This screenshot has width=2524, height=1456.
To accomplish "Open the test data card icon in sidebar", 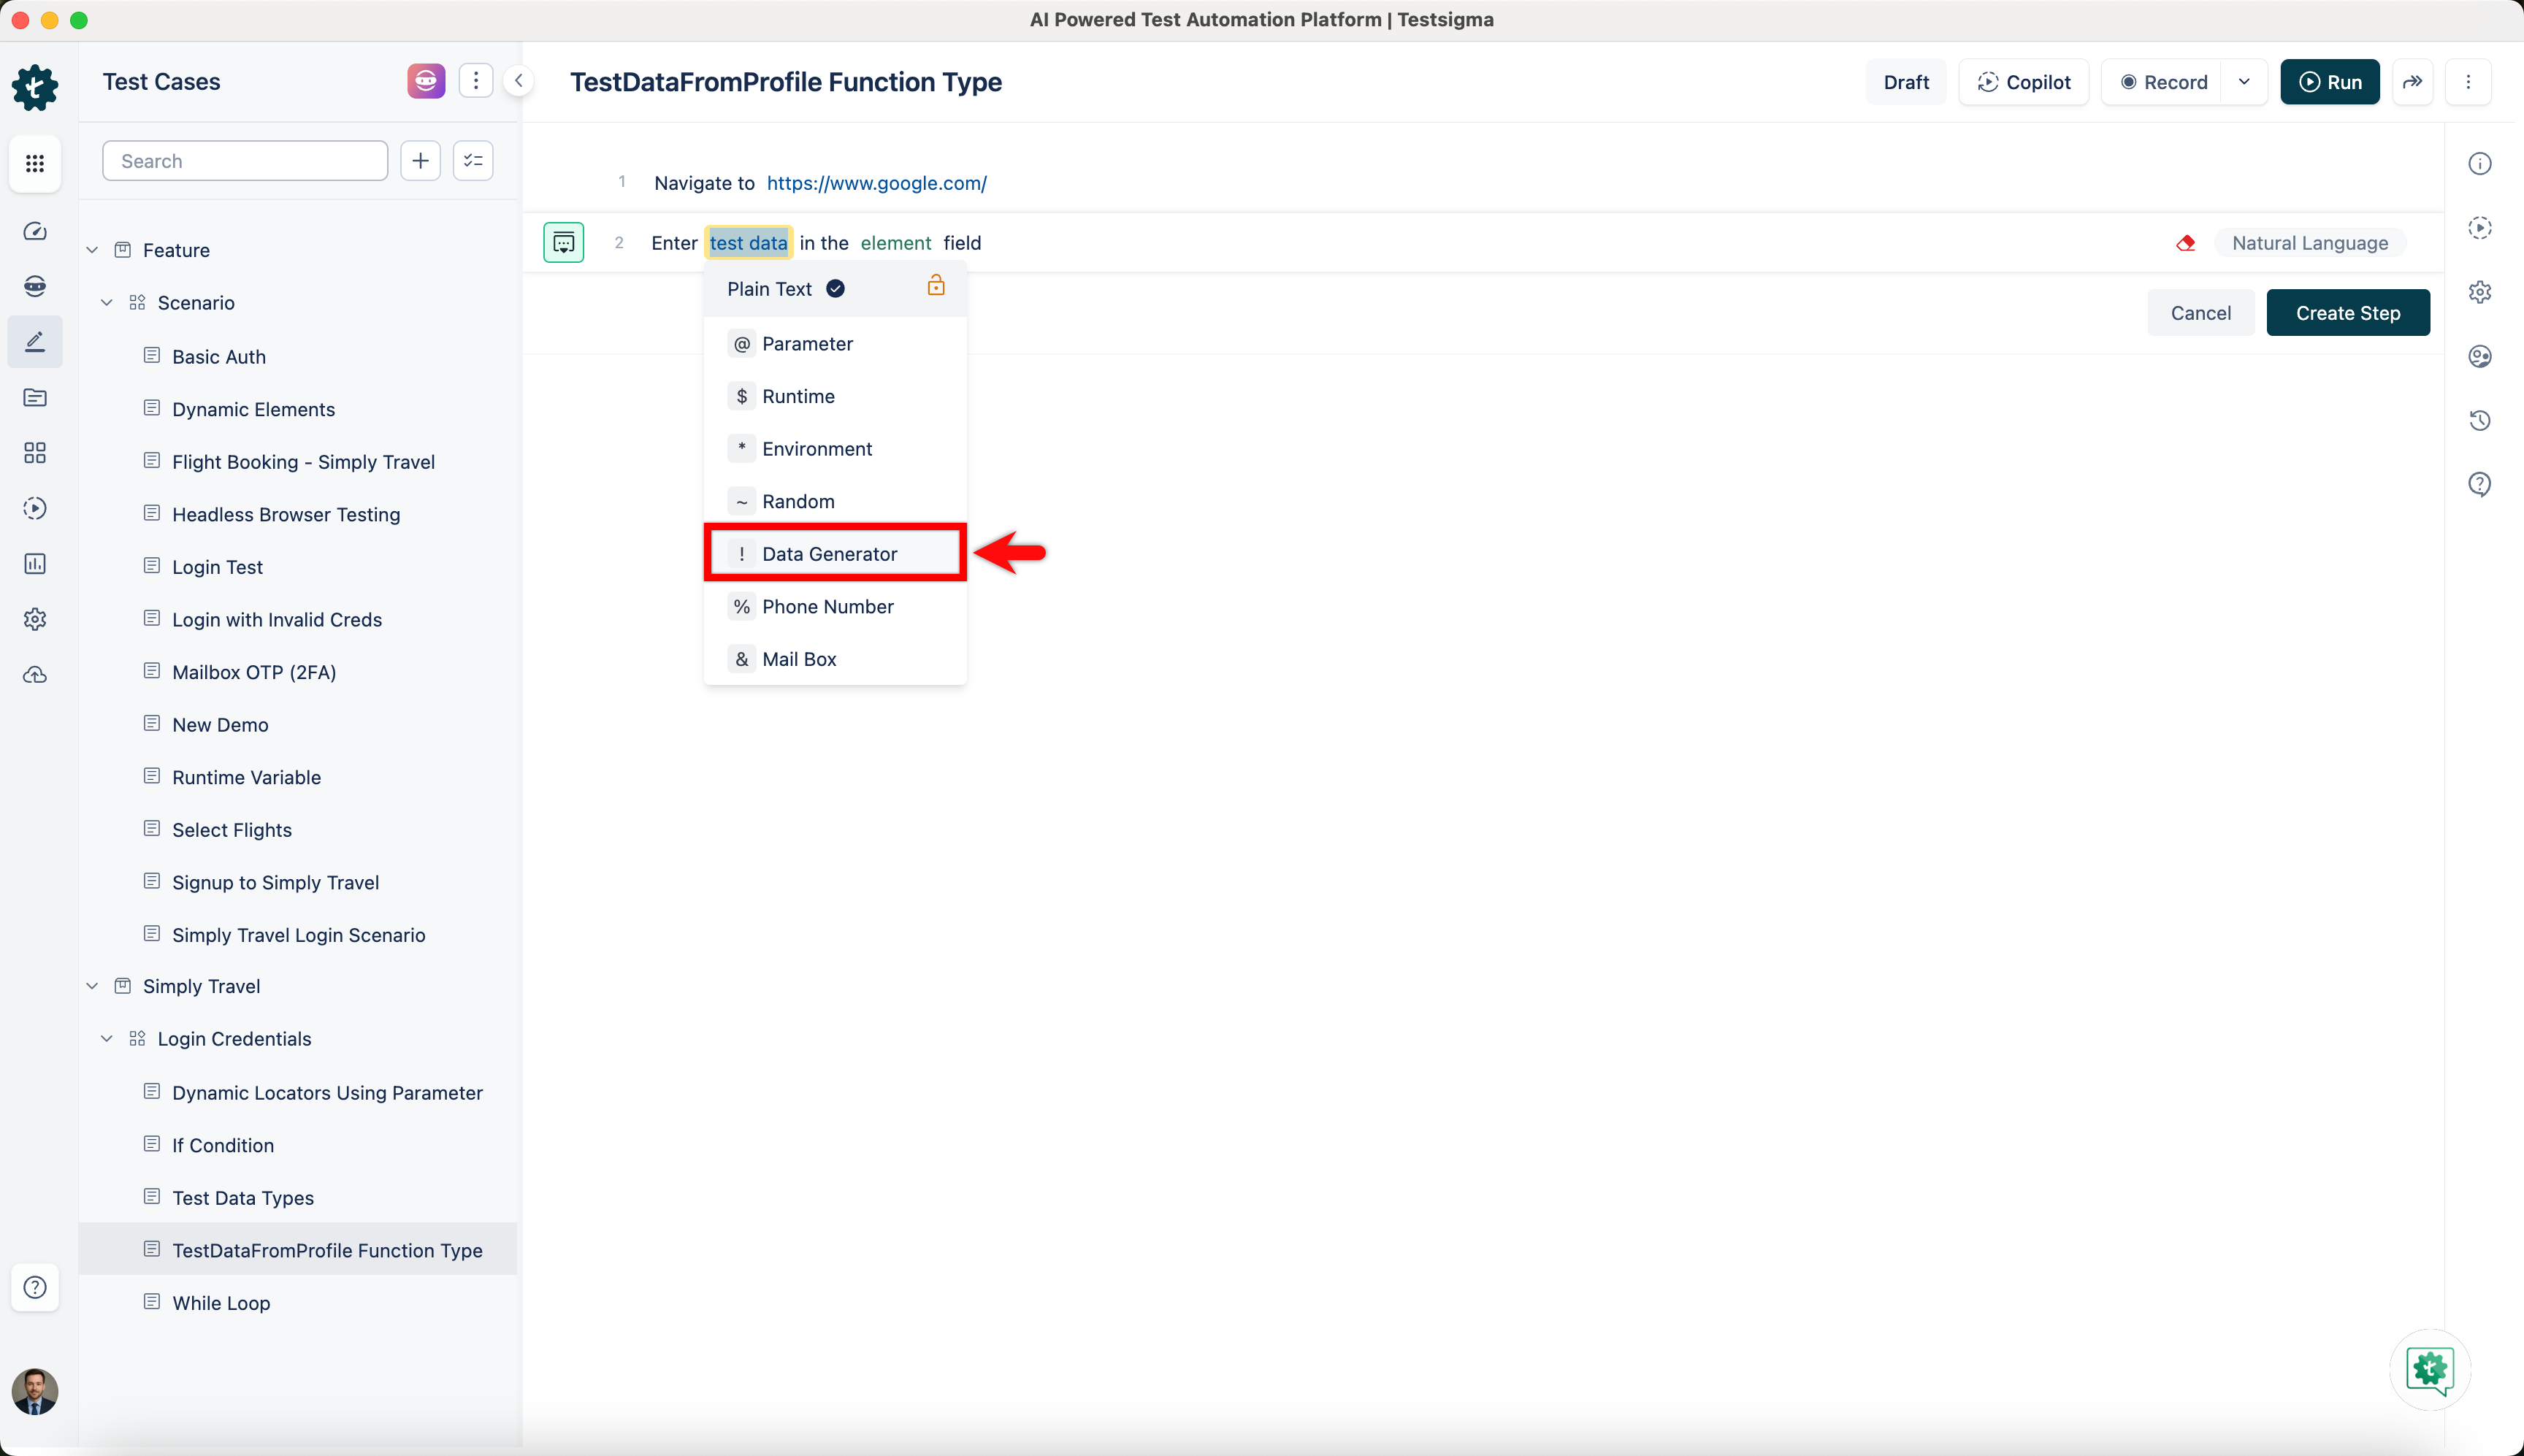I will coord(35,398).
